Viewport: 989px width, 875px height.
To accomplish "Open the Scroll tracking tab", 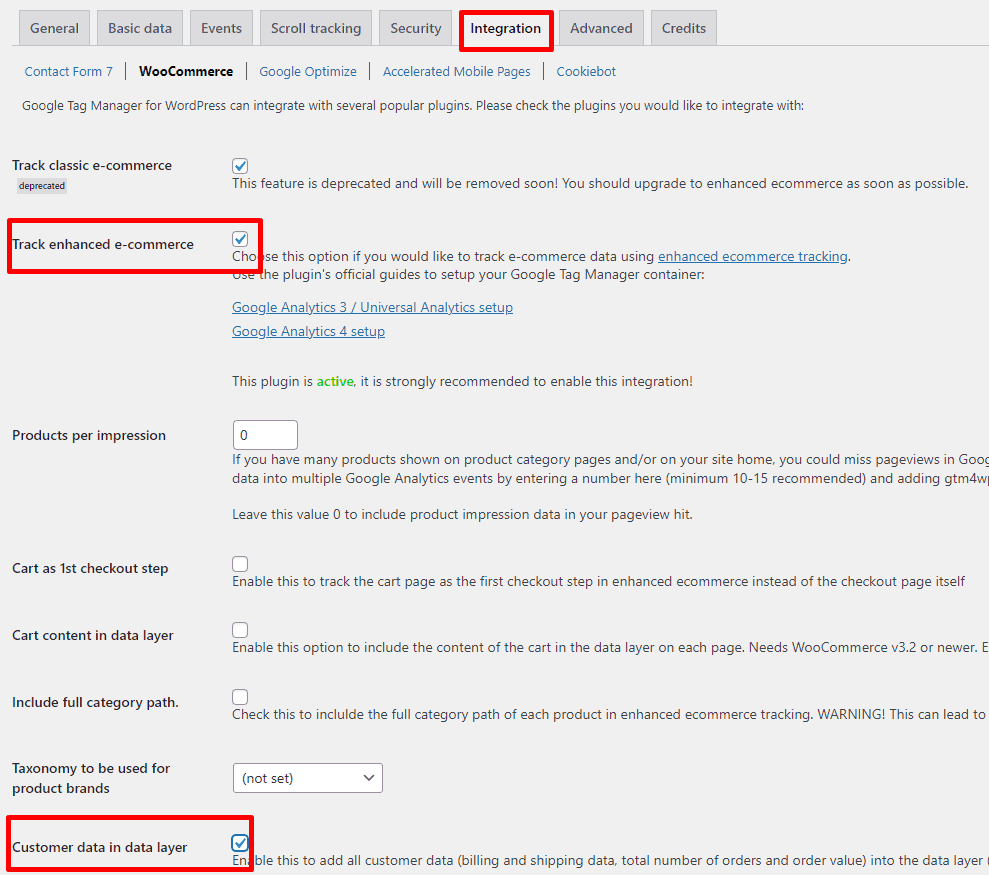I will pos(315,28).
